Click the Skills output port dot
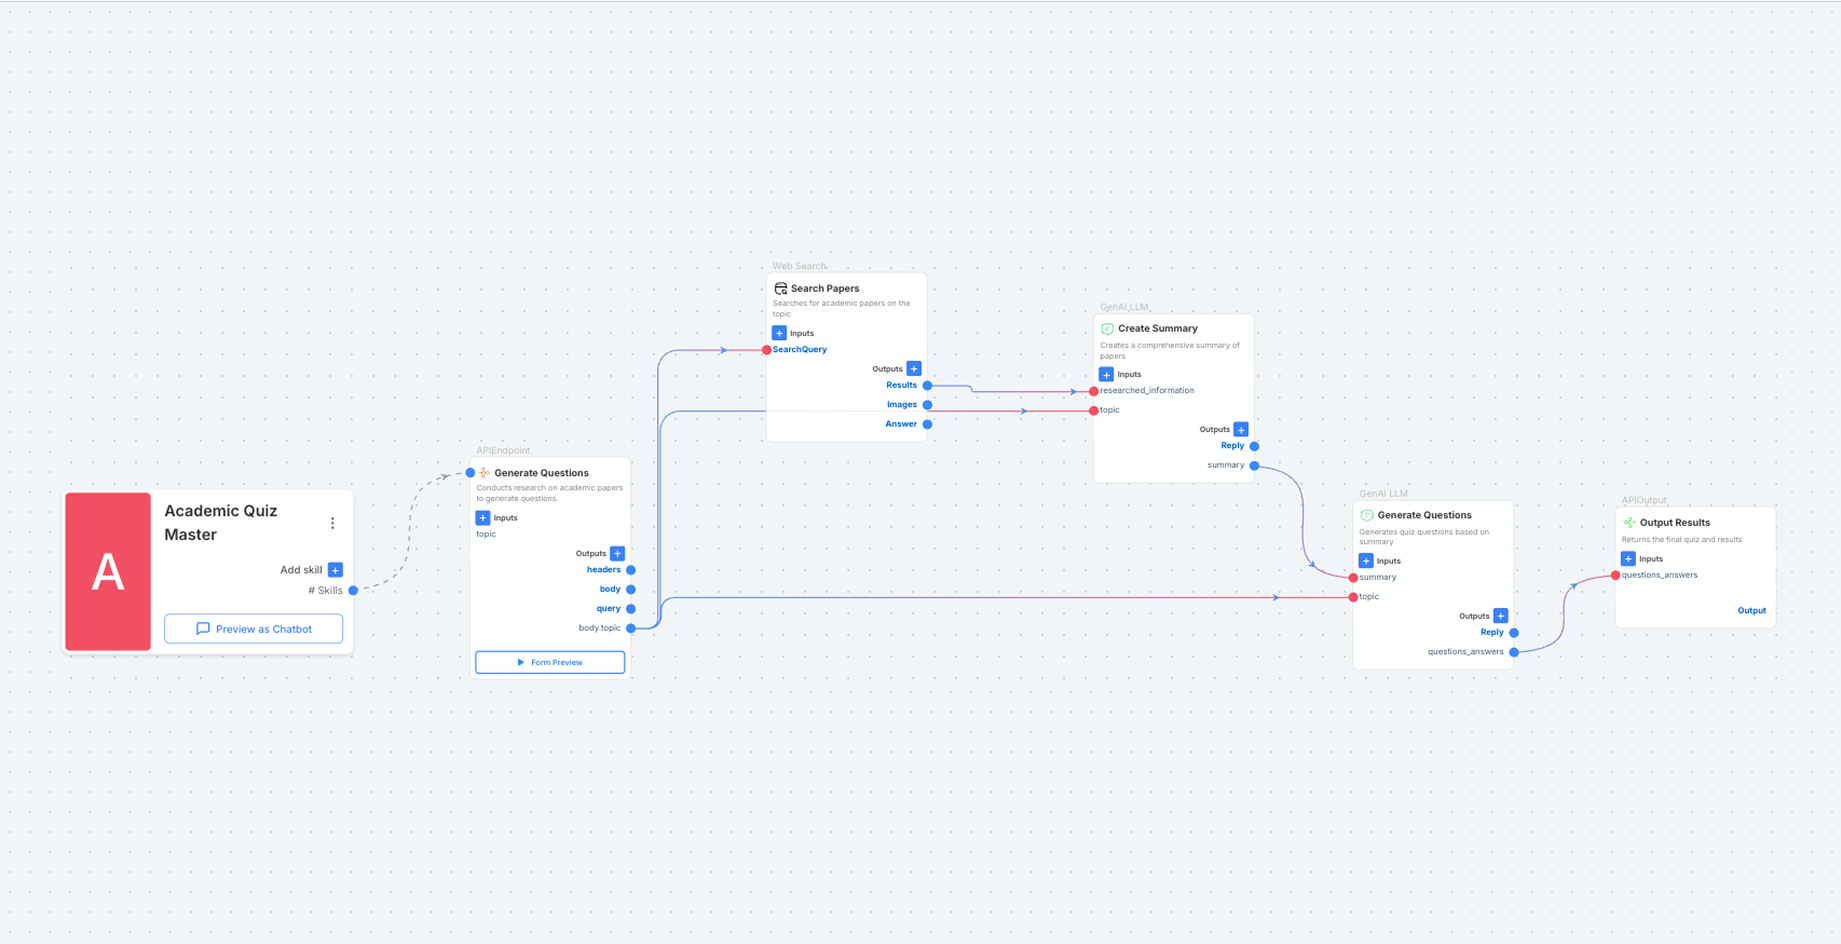This screenshot has height=944, width=1841. coord(353,590)
